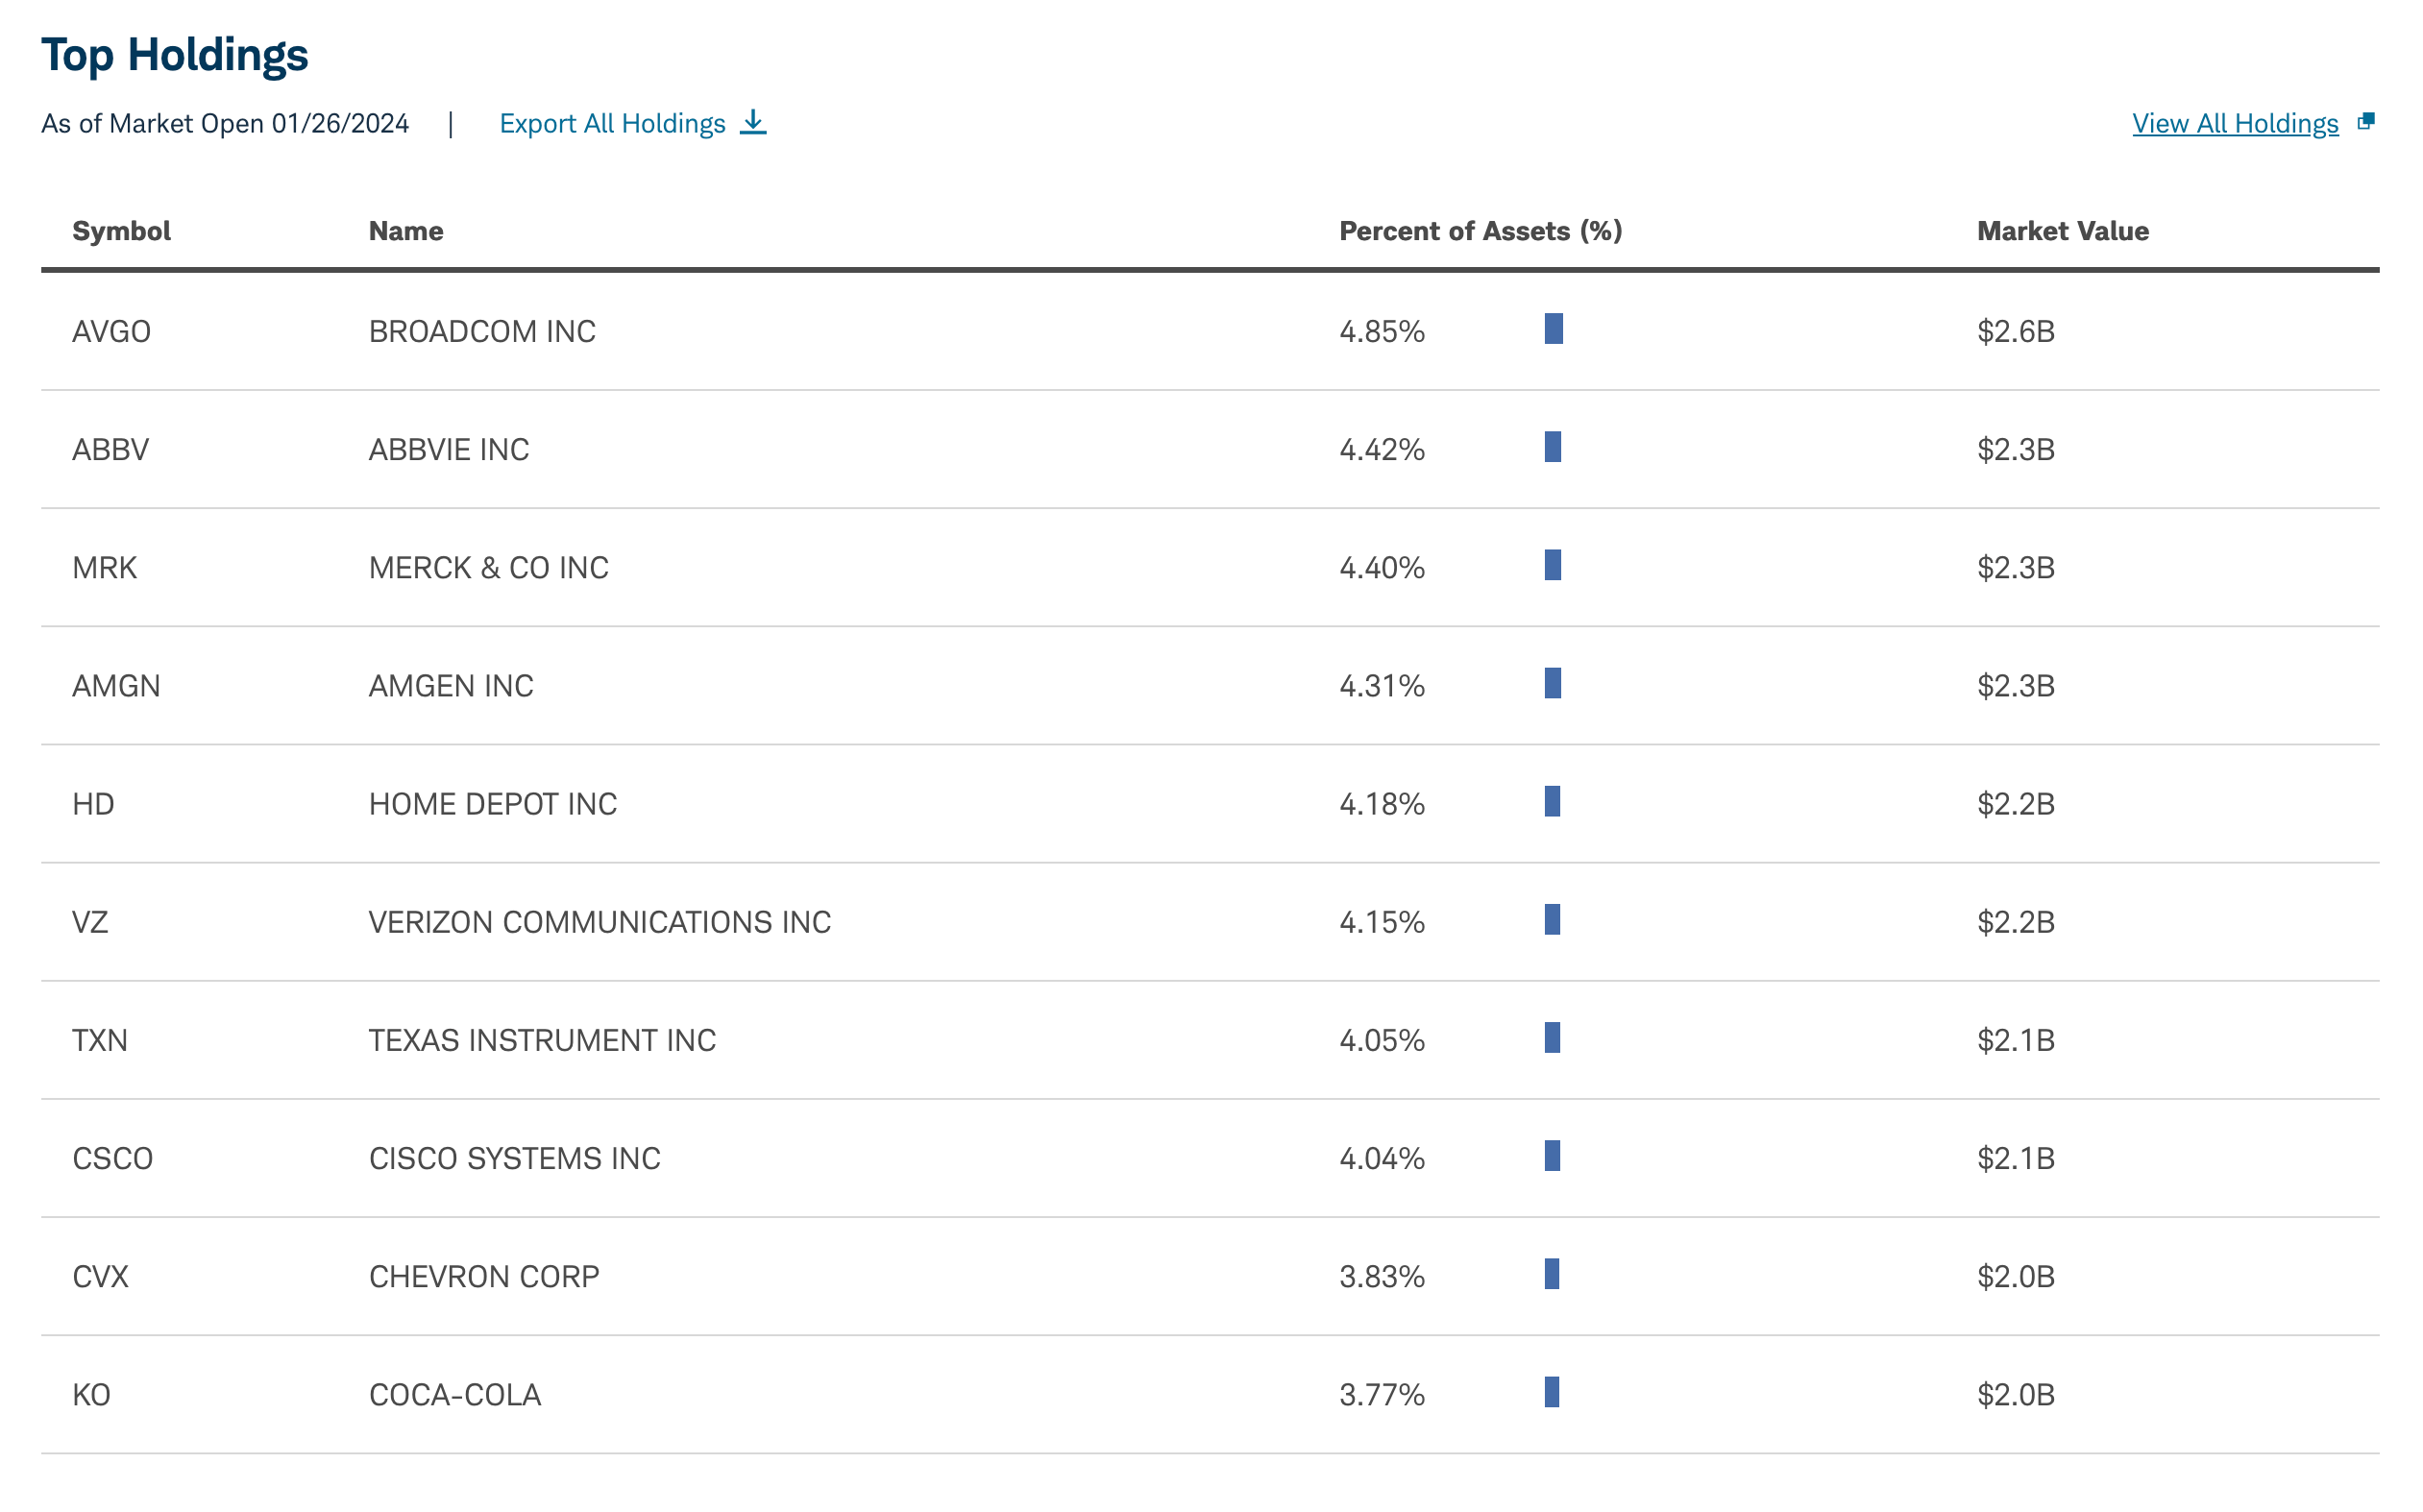Click the $2.3B market value for AbbVie
Viewport: 2423px width, 1512px height.
coord(2015,449)
